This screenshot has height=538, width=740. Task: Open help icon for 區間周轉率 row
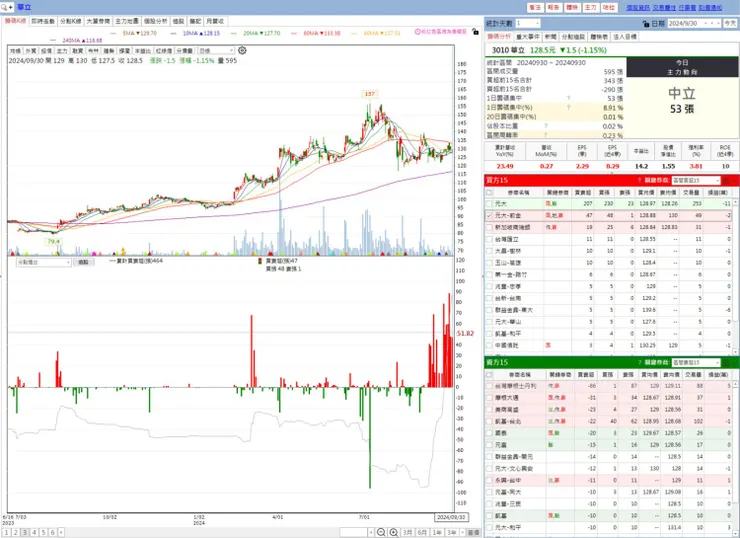pyautogui.click(x=546, y=135)
